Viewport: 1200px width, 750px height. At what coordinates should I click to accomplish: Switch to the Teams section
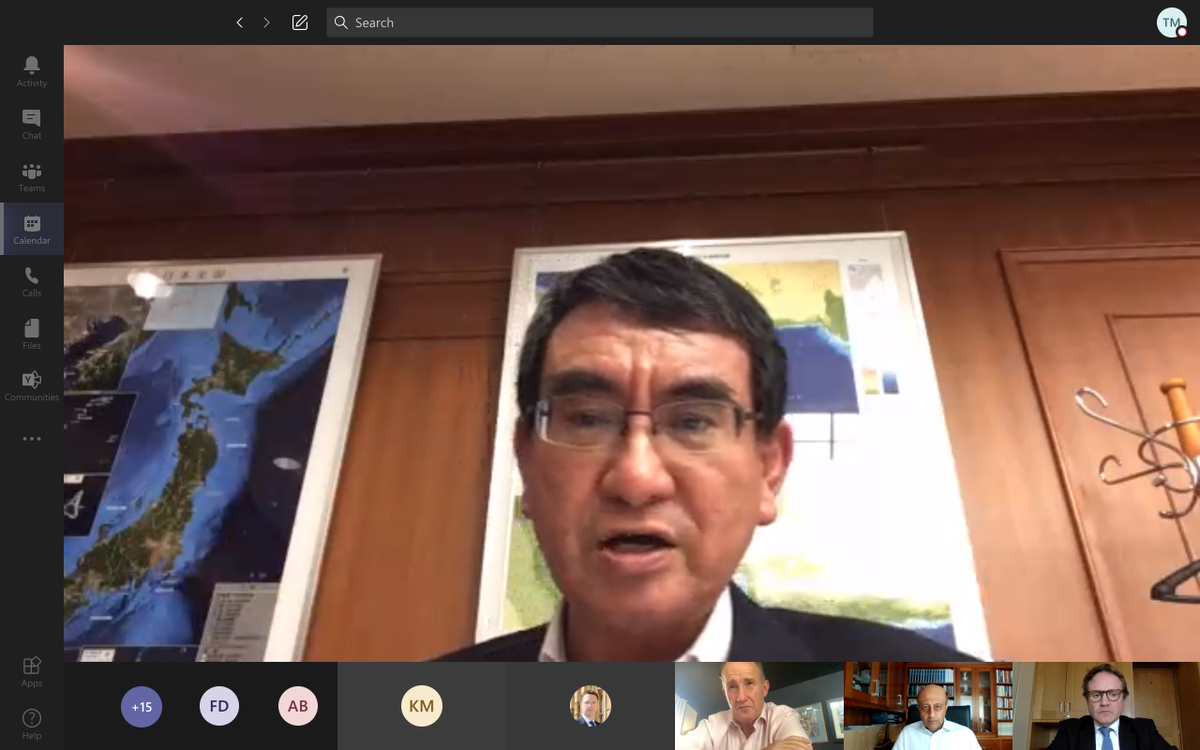pyautogui.click(x=31, y=176)
